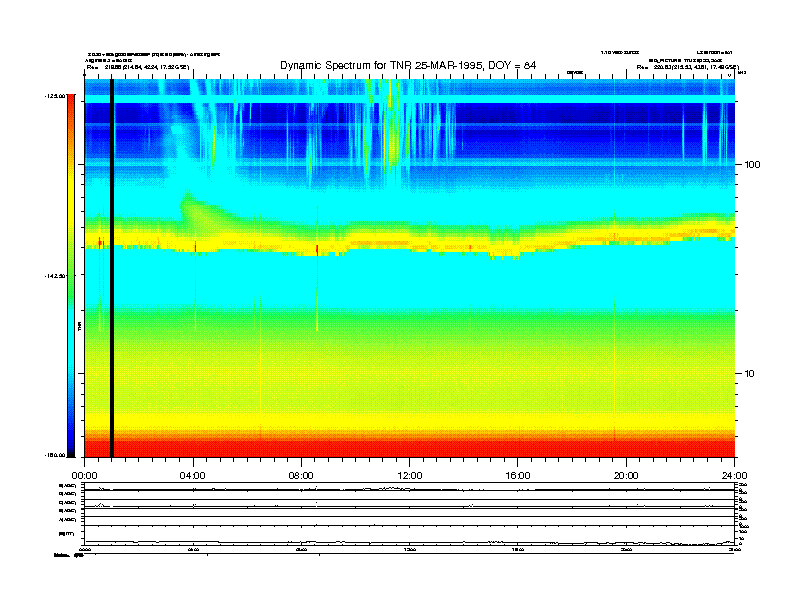Click the 12:00 time axis label
Screen dimensions: 792x612
click(x=410, y=475)
